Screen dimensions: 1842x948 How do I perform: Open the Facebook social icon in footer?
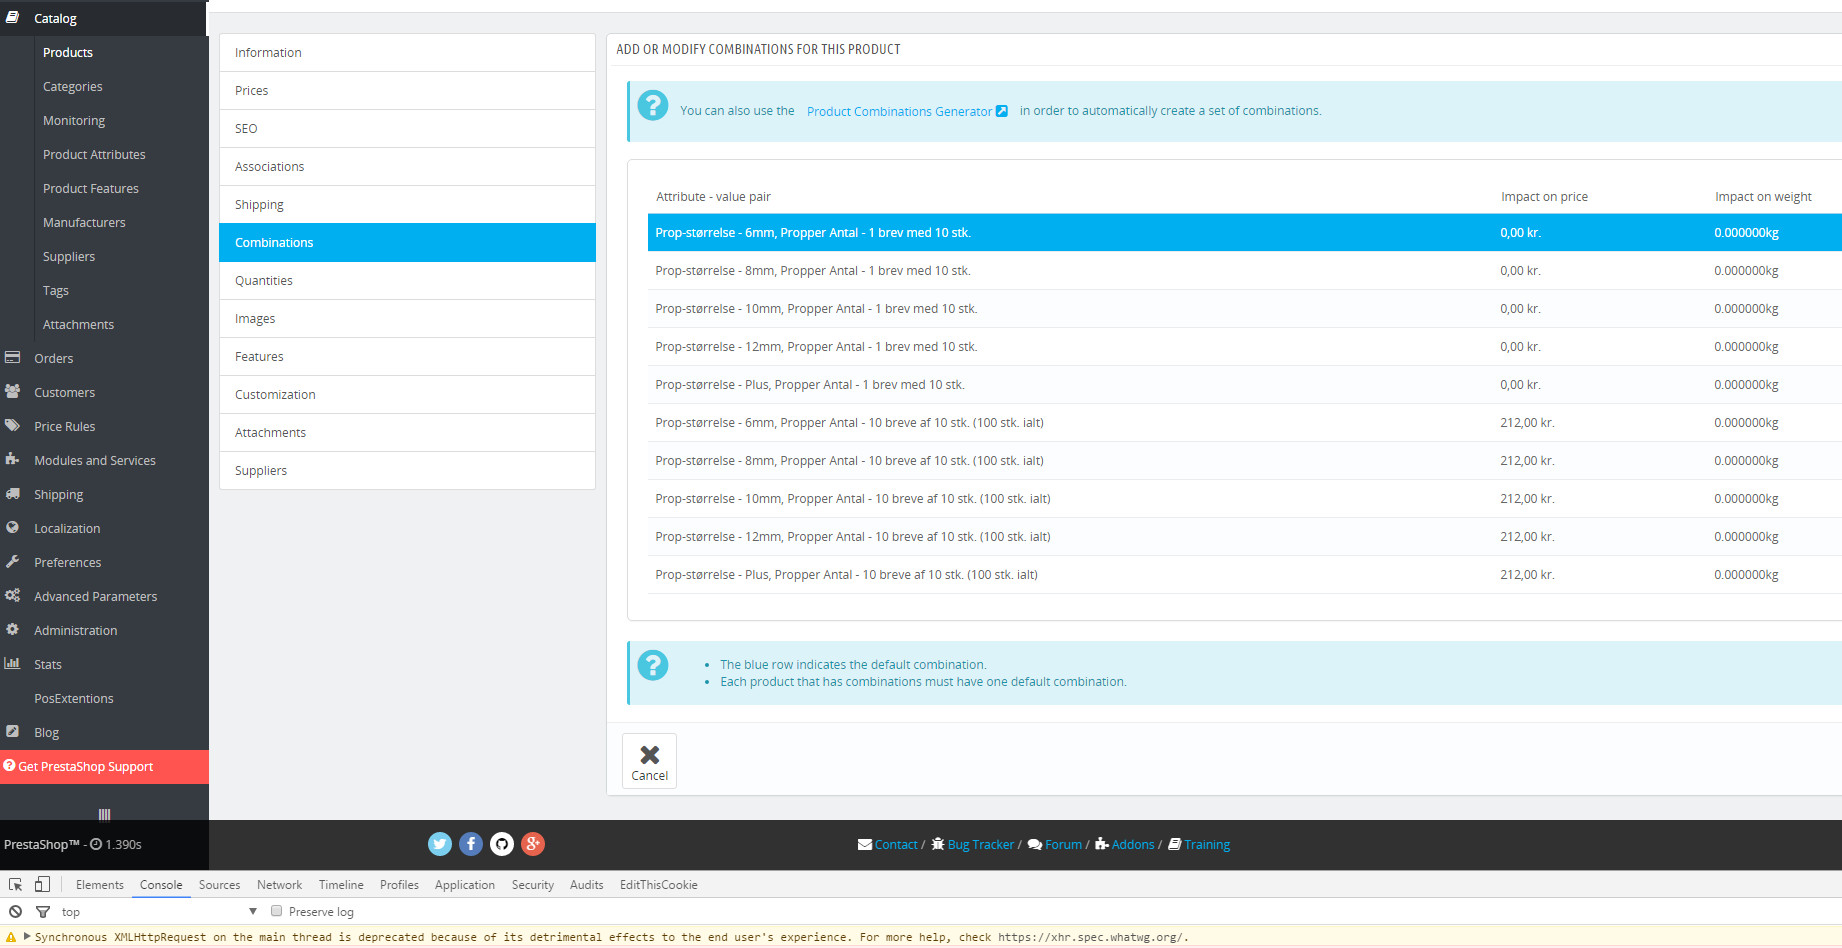471,844
